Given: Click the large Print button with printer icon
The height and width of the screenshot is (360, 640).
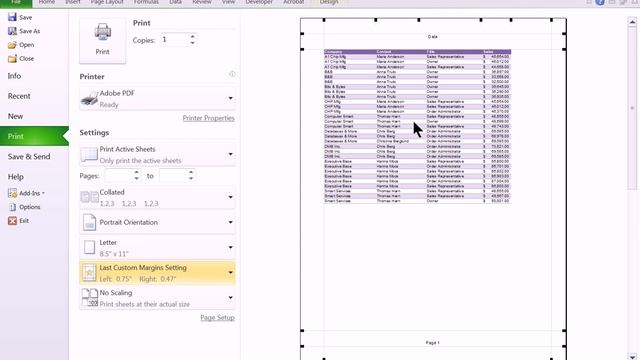Looking at the screenshot, I should coord(102,40).
